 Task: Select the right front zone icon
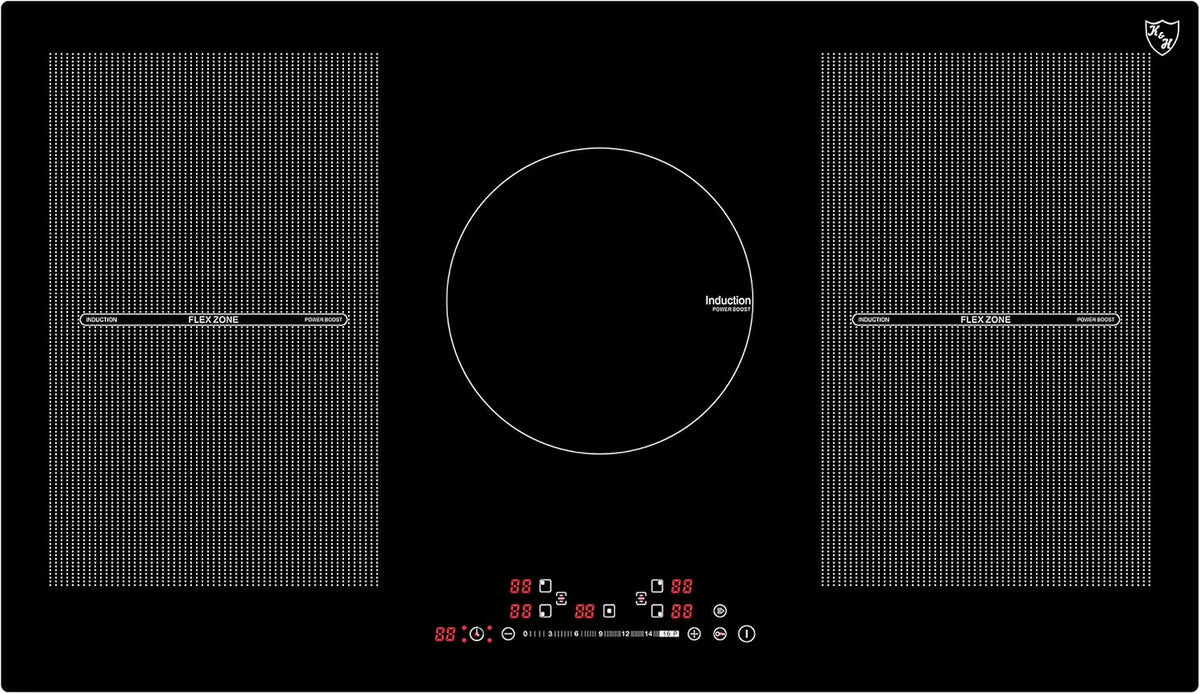657,610
